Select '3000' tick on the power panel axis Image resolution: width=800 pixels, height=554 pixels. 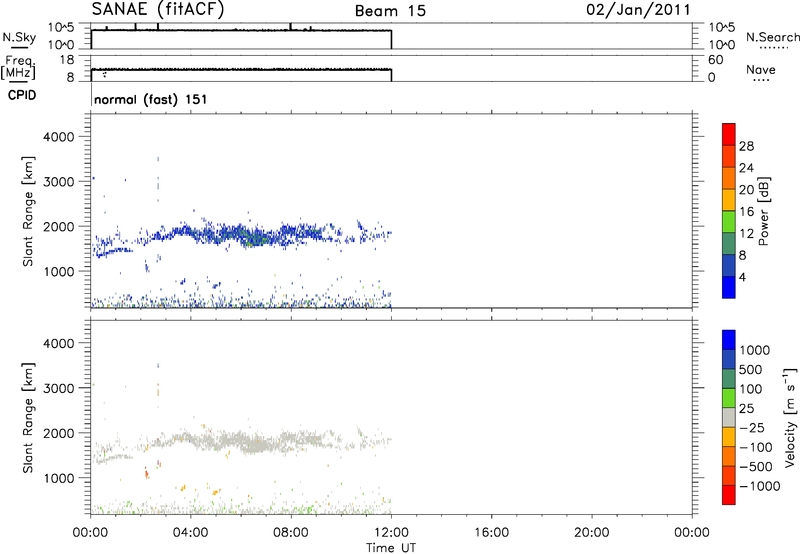[58, 182]
